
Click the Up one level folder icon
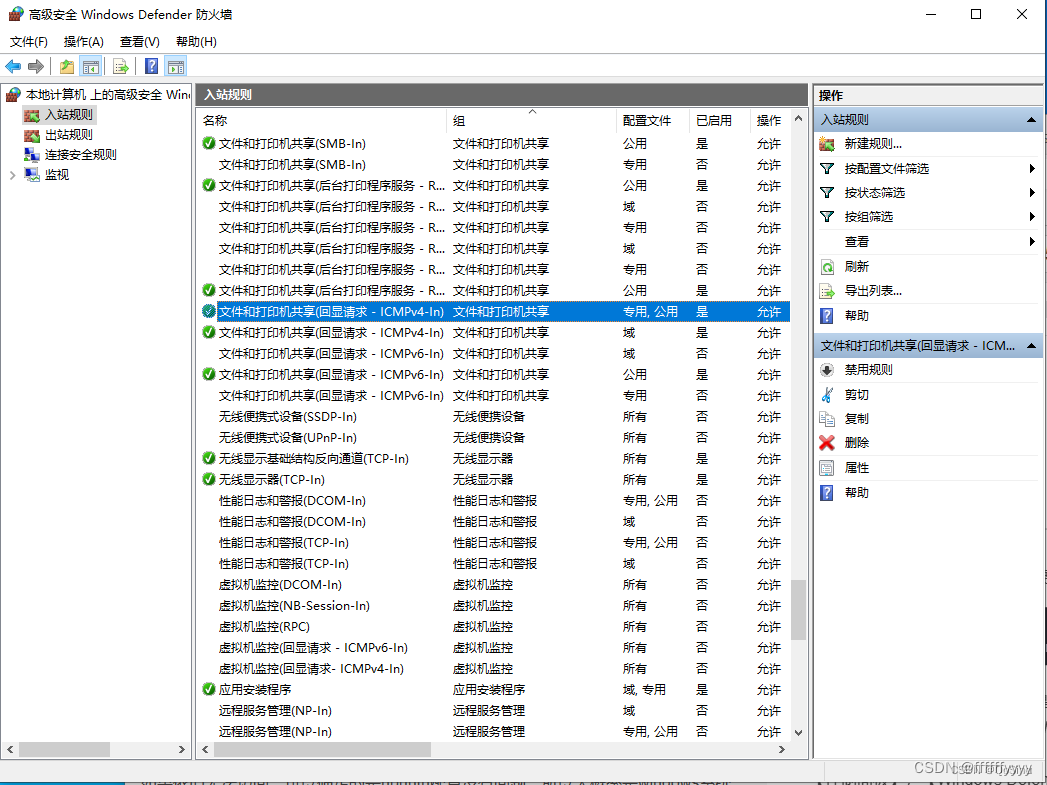pos(67,66)
